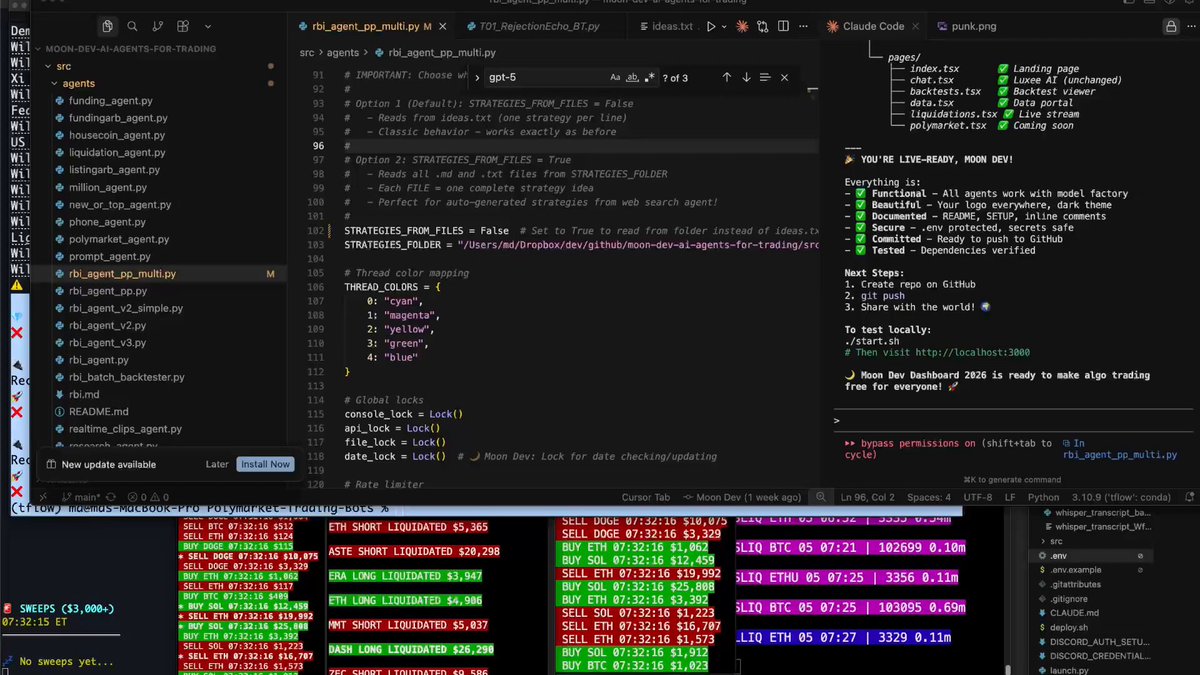
Task: Go to next match in find widget
Action: click(746, 77)
